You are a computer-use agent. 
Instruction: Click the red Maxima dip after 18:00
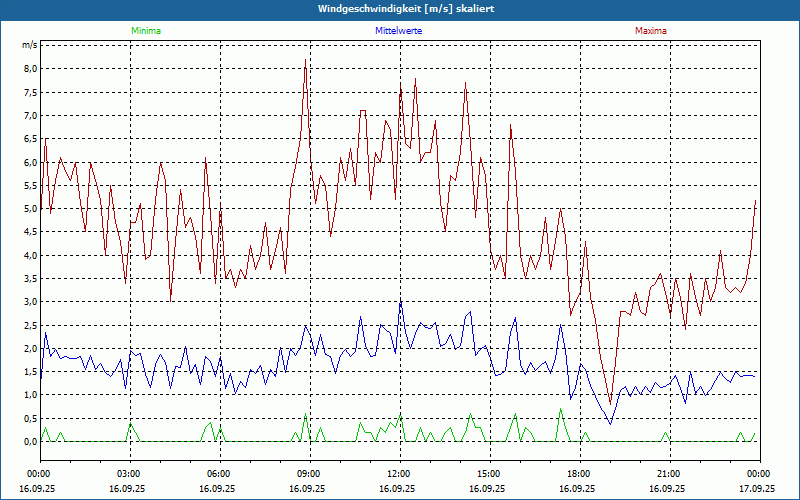tap(610, 404)
